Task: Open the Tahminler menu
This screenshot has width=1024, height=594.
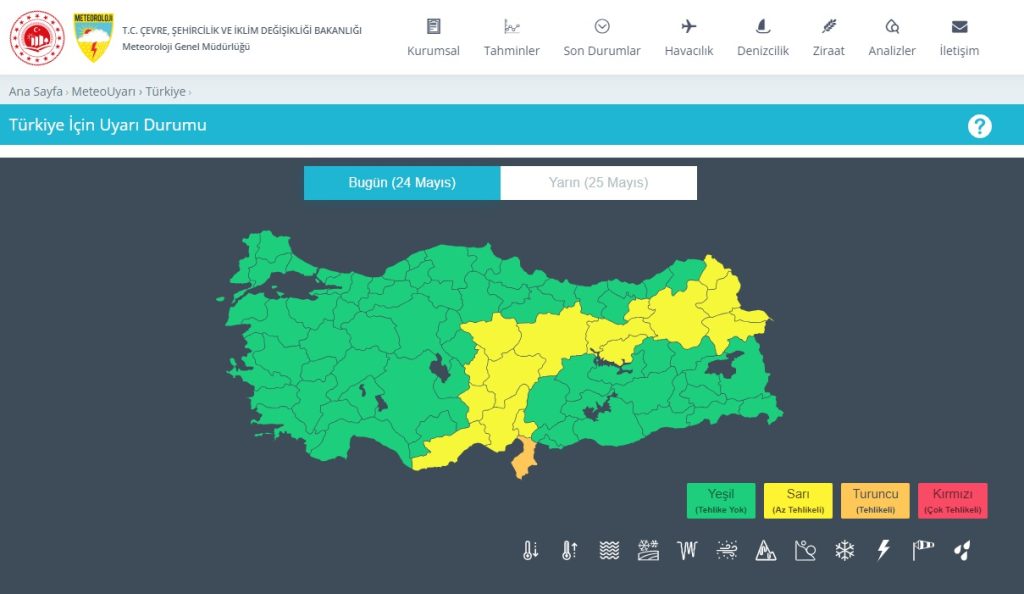Action: [511, 38]
